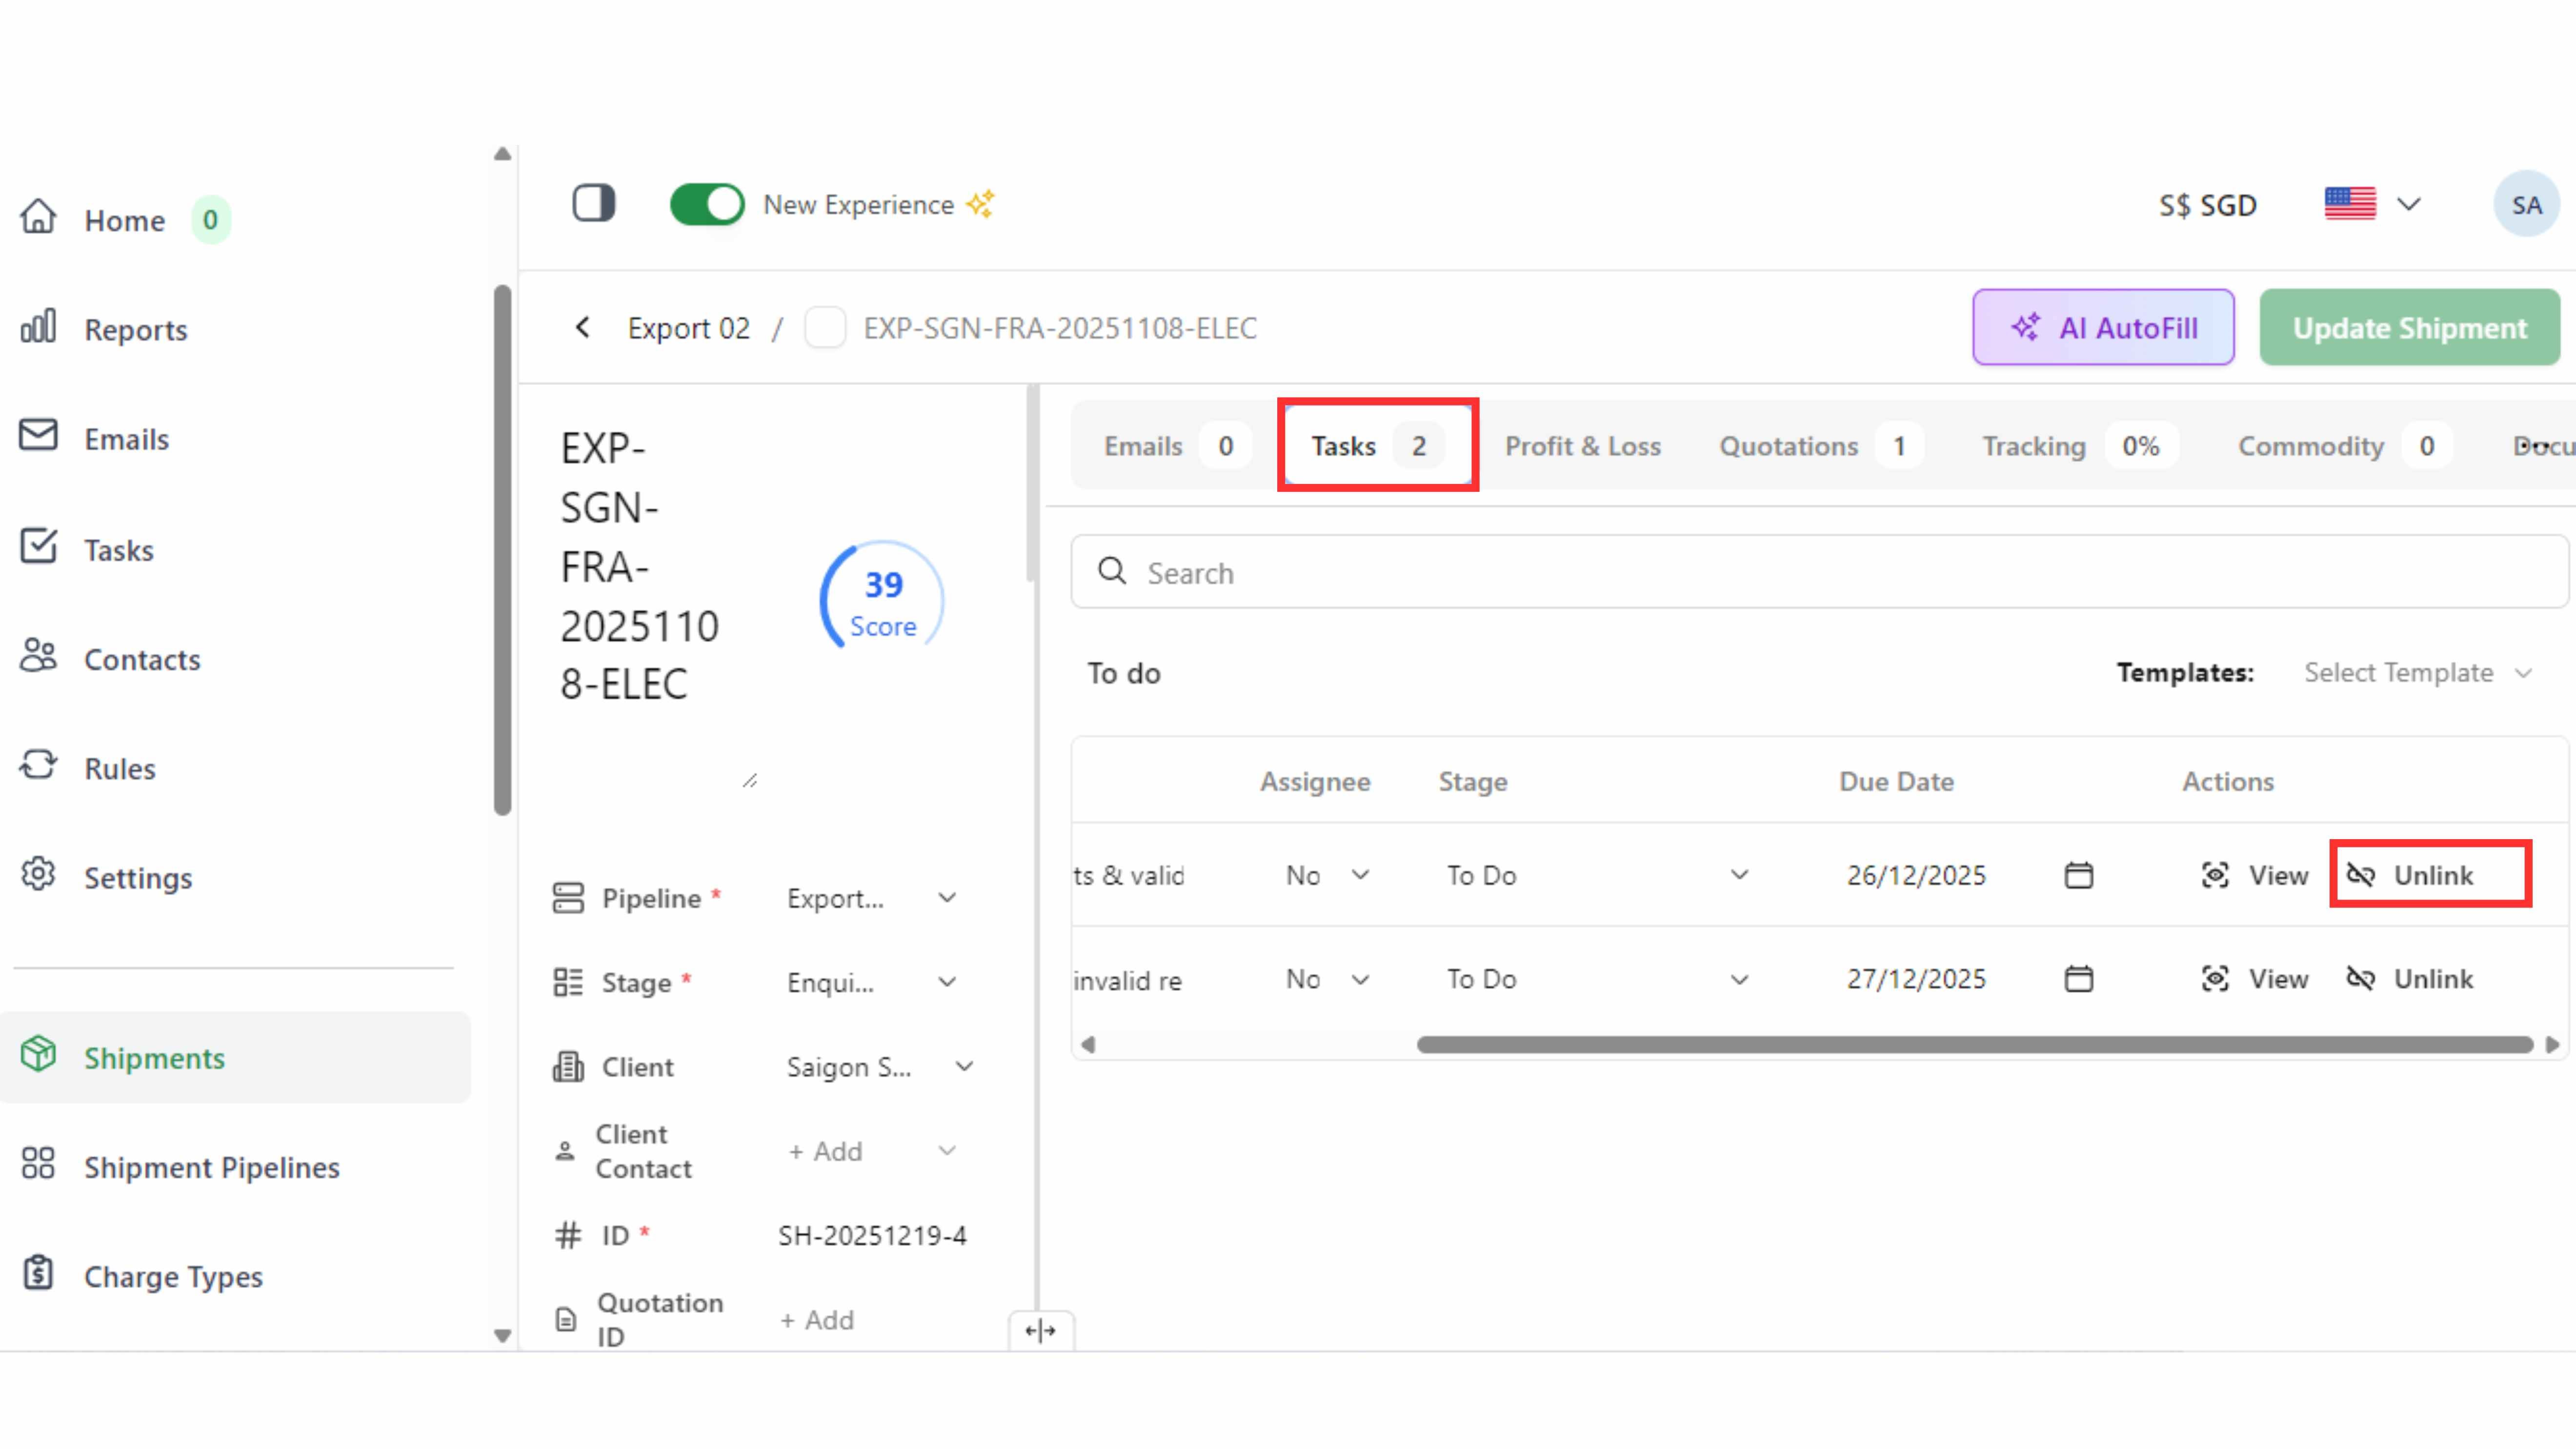The image size is (2576, 1449).
Task: Switch to the Profit & Loss tab
Action: click(1582, 446)
